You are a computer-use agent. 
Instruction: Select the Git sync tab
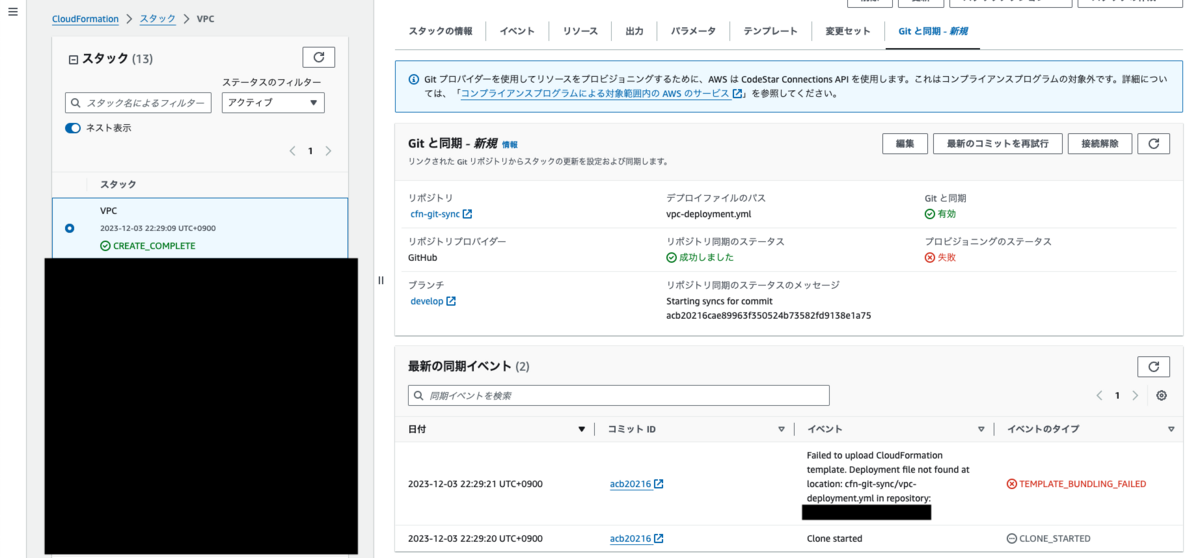point(933,31)
